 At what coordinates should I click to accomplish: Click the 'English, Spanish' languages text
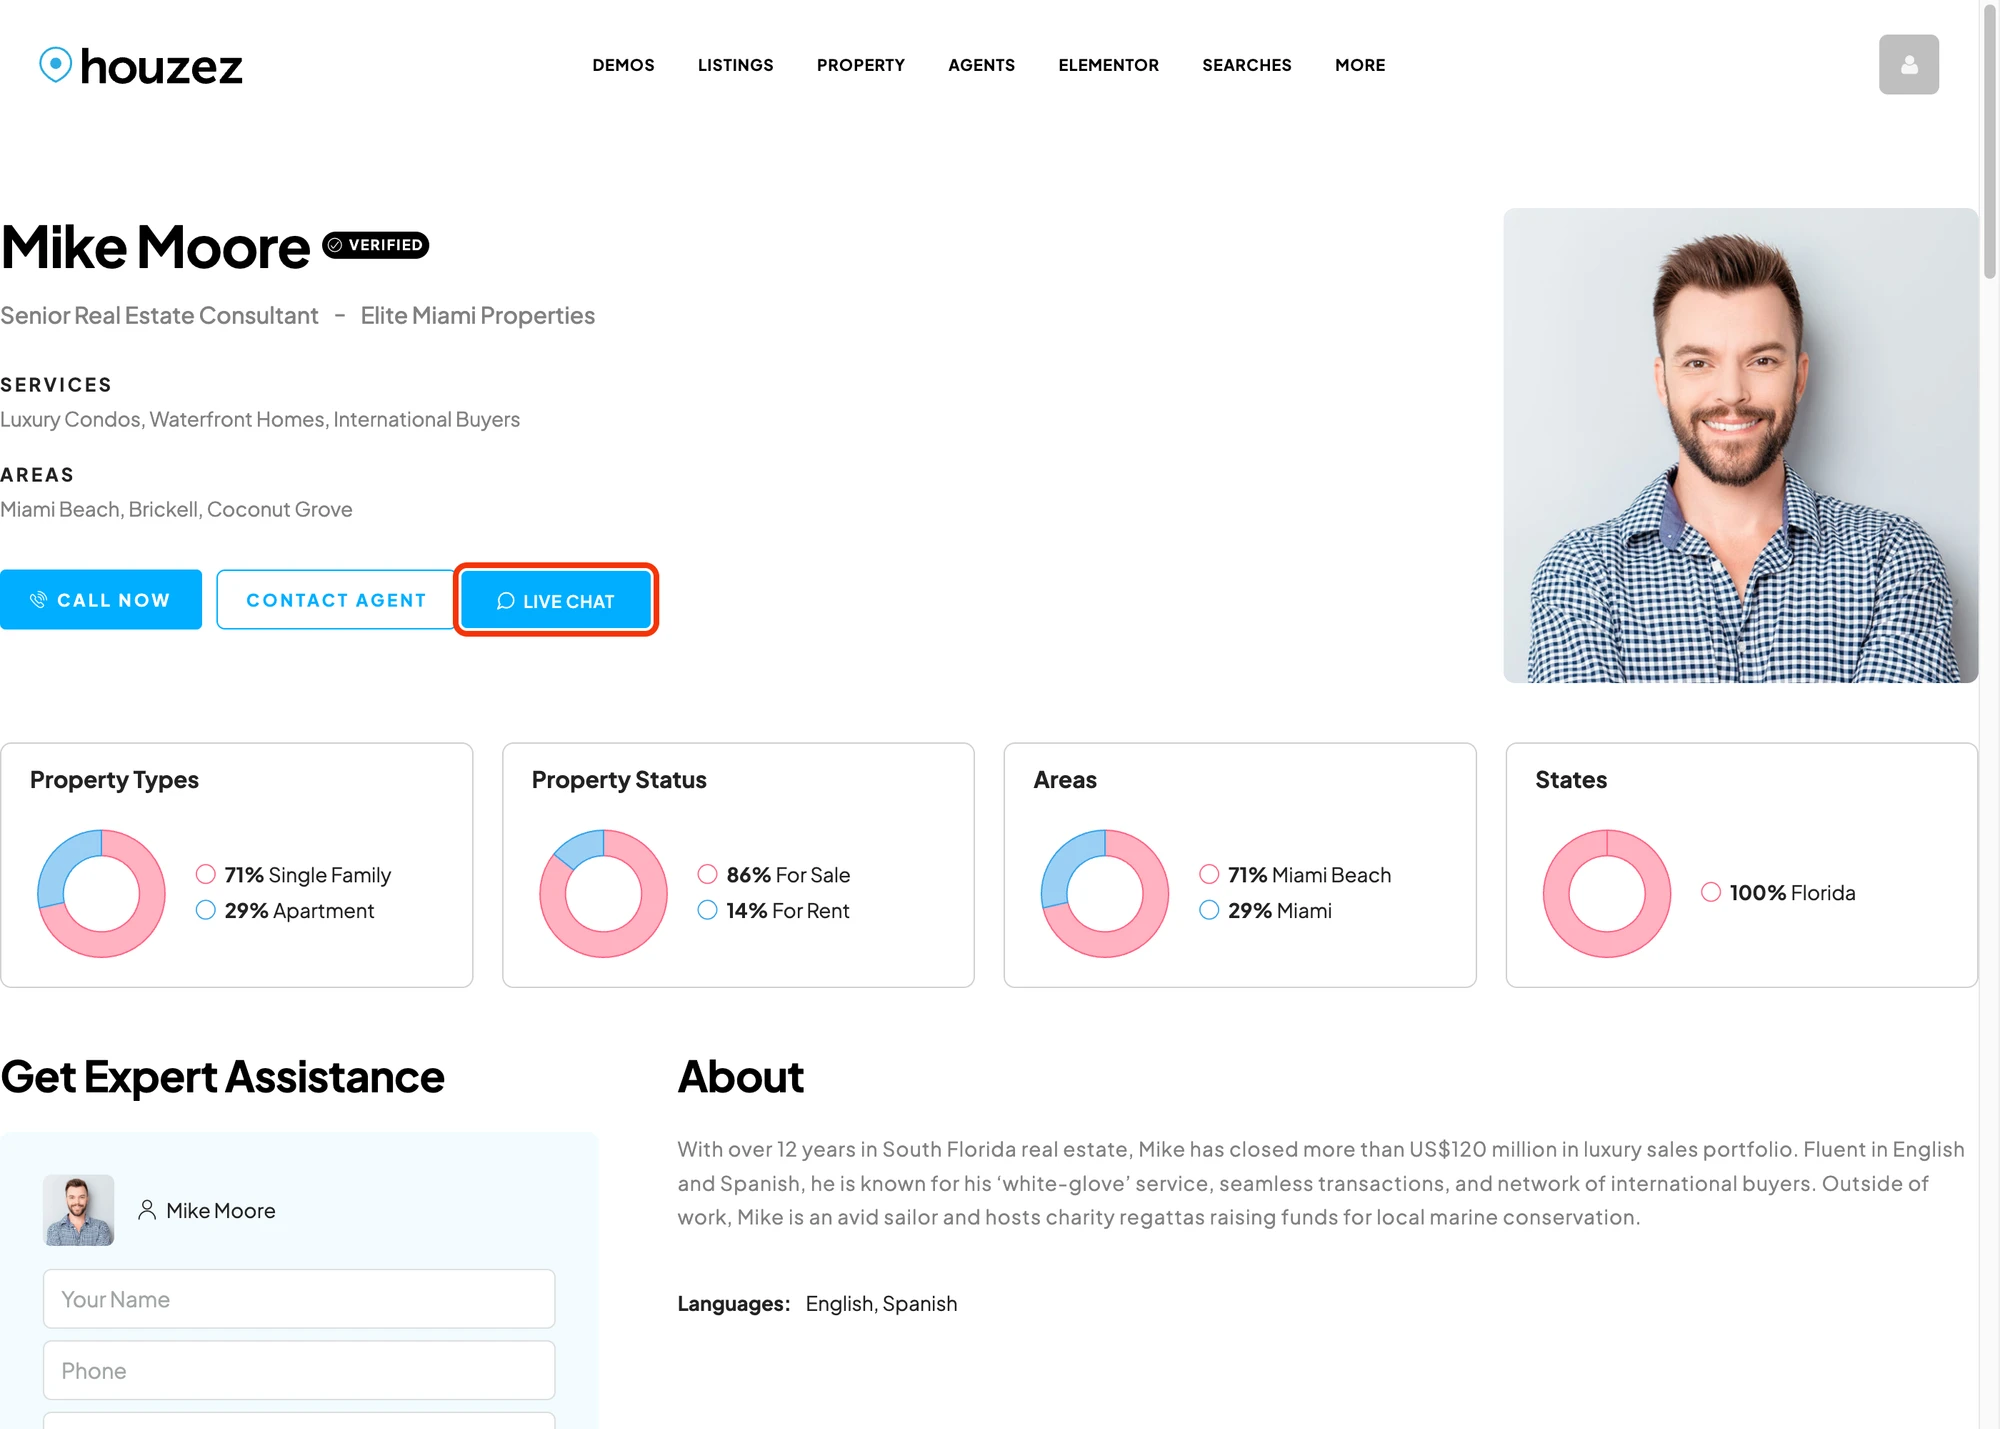coord(881,1304)
